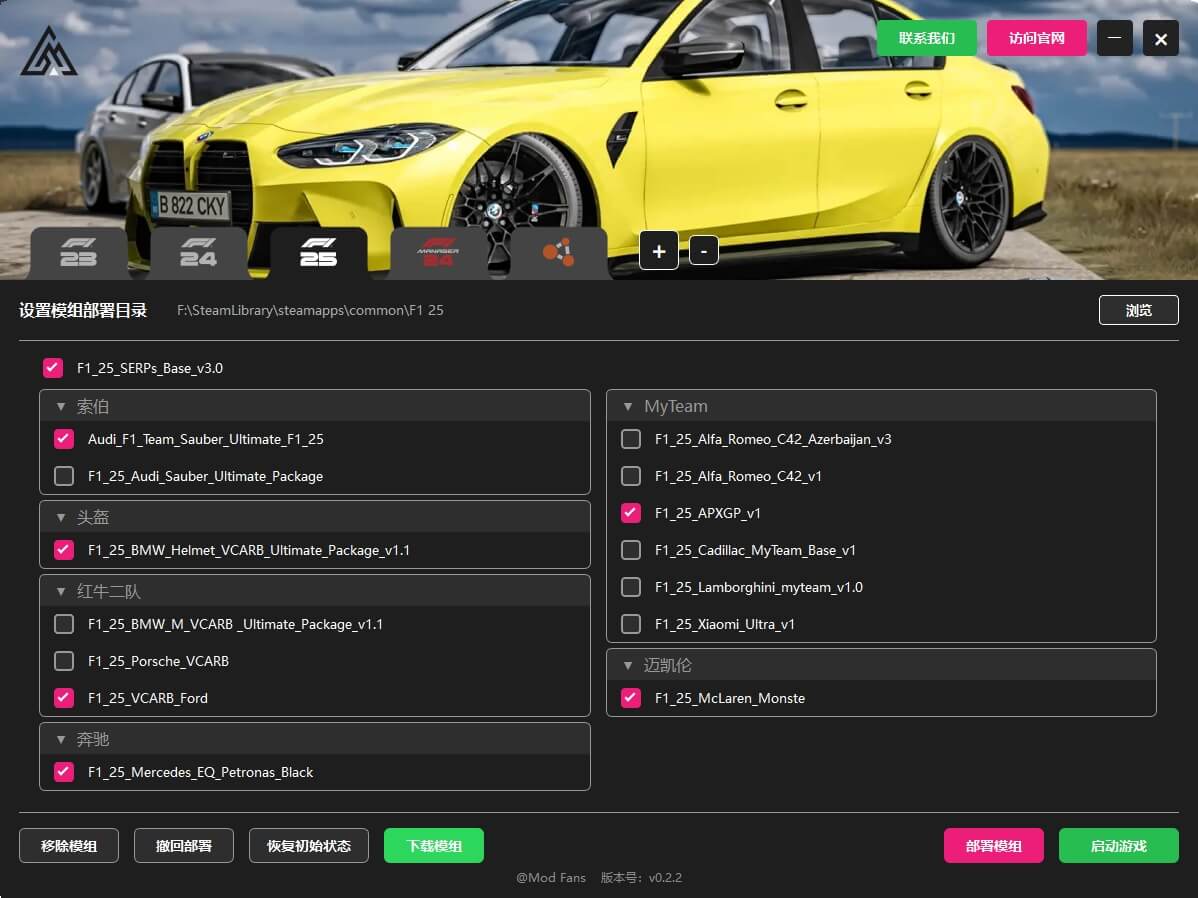Viewport: 1198px width, 898px height.
Task: Click the 联系我们 green button
Action: 926,39
